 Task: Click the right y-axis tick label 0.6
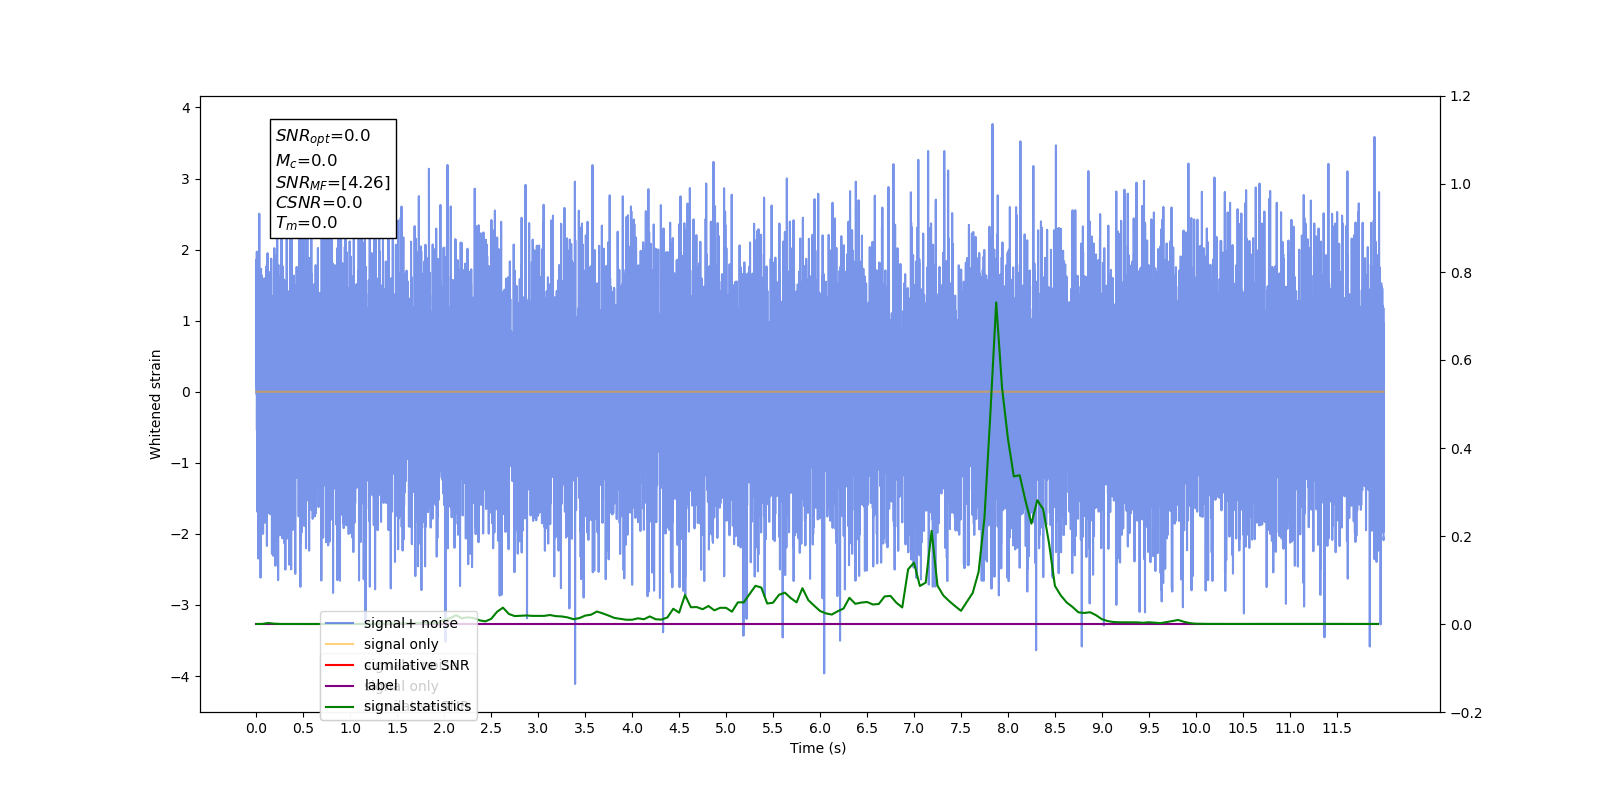pos(1461,360)
